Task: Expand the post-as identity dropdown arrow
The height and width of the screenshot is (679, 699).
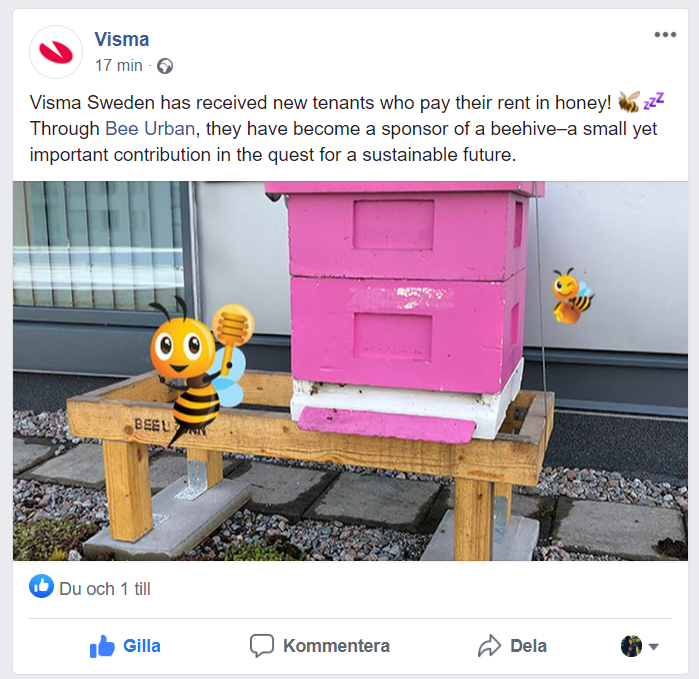Action: click(x=654, y=646)
